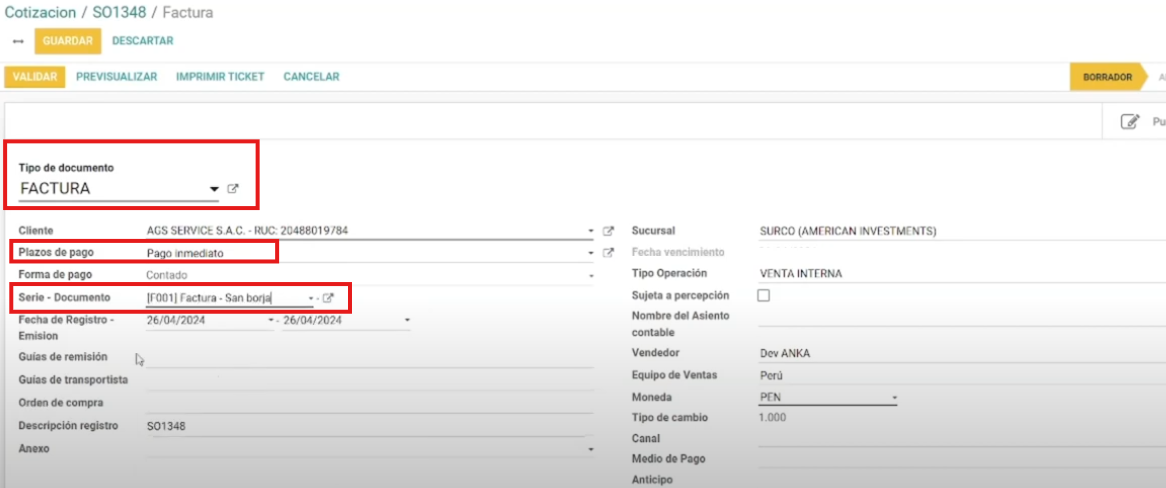The image size is (1166, 488).
Task: Open external link beside Tipo de documento
Action: coord(233,189)
